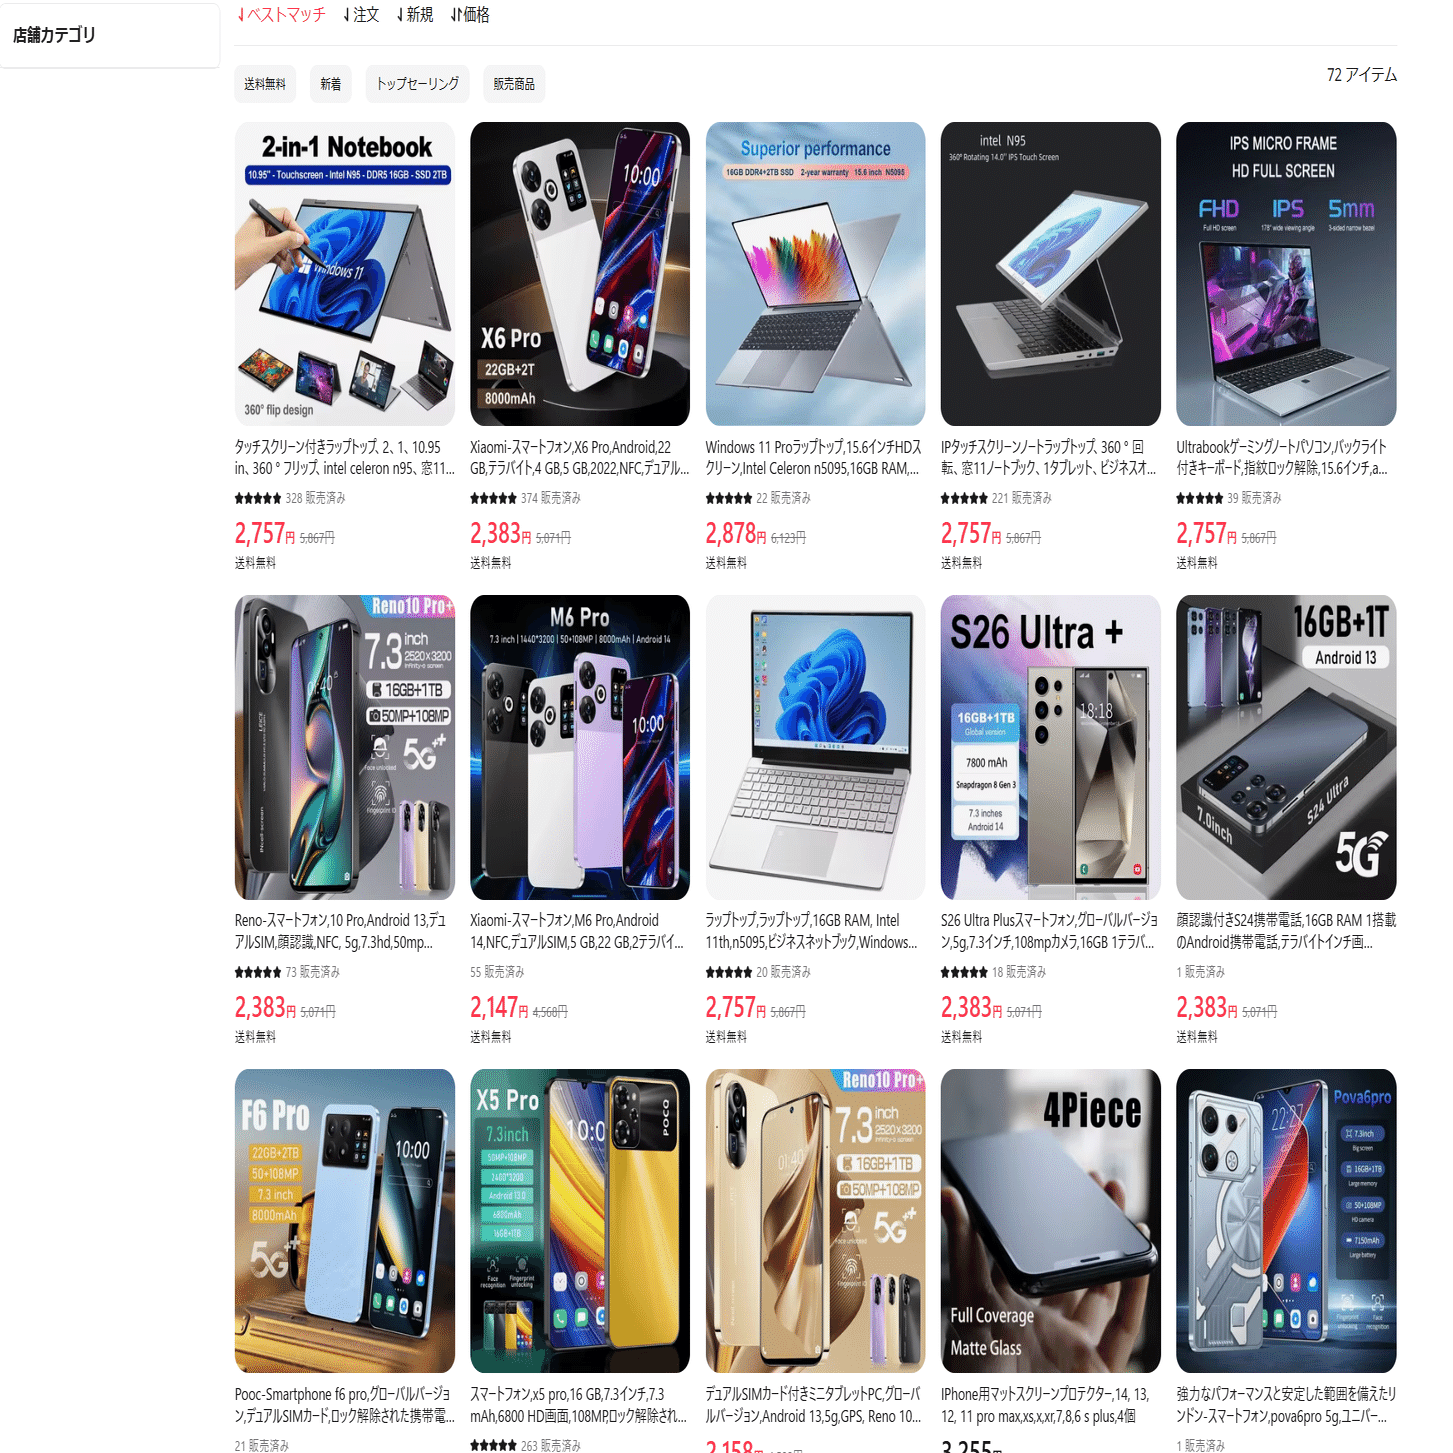1453x1453 pixels.
Task: Toggle the 送料無料 filter
Action: 265,84
